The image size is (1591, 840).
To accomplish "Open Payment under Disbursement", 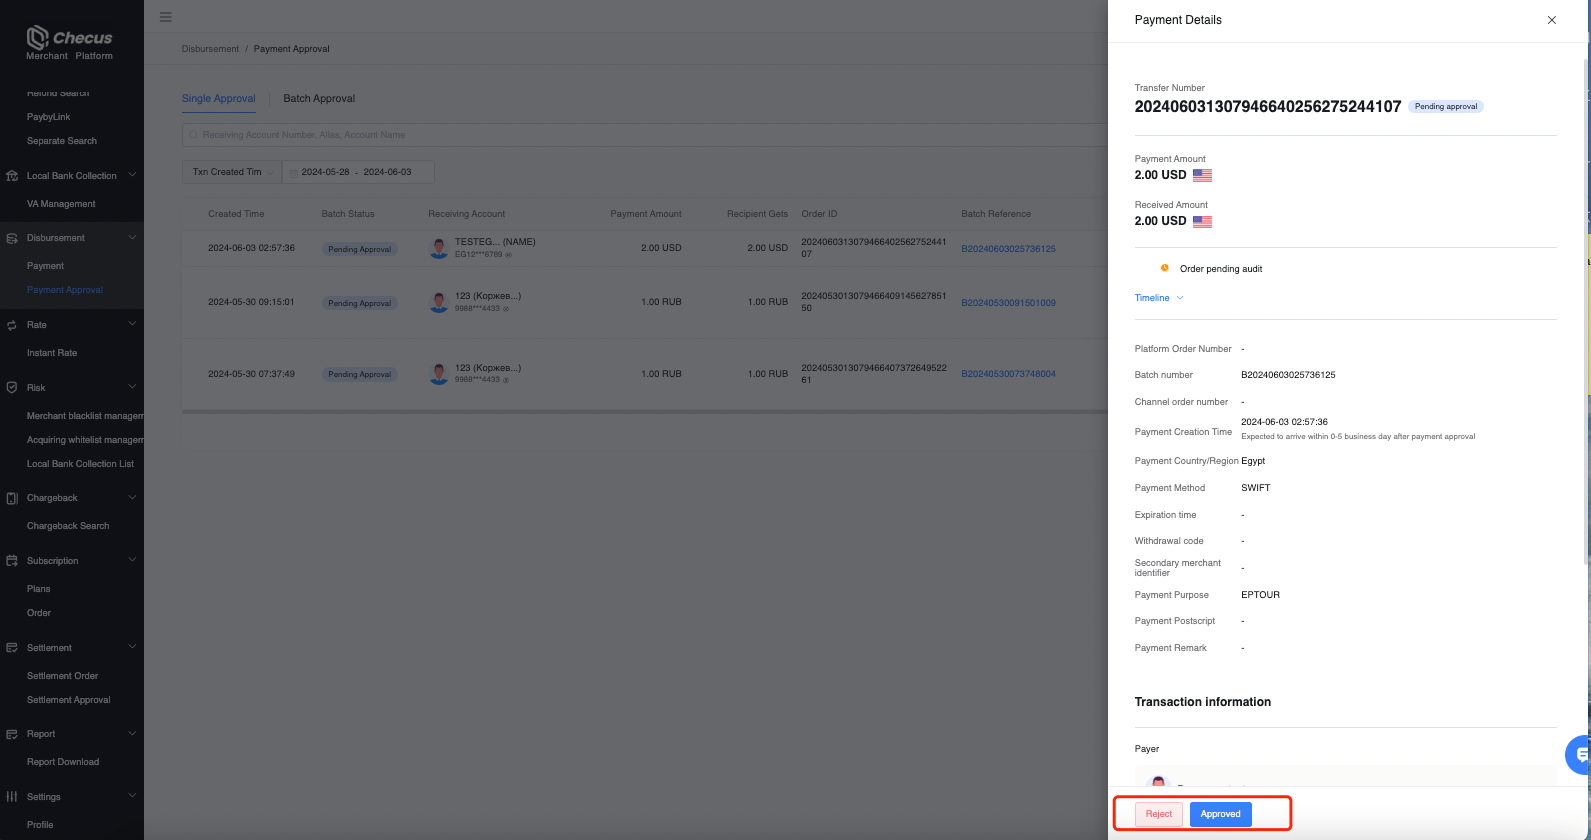I will 45,266.
